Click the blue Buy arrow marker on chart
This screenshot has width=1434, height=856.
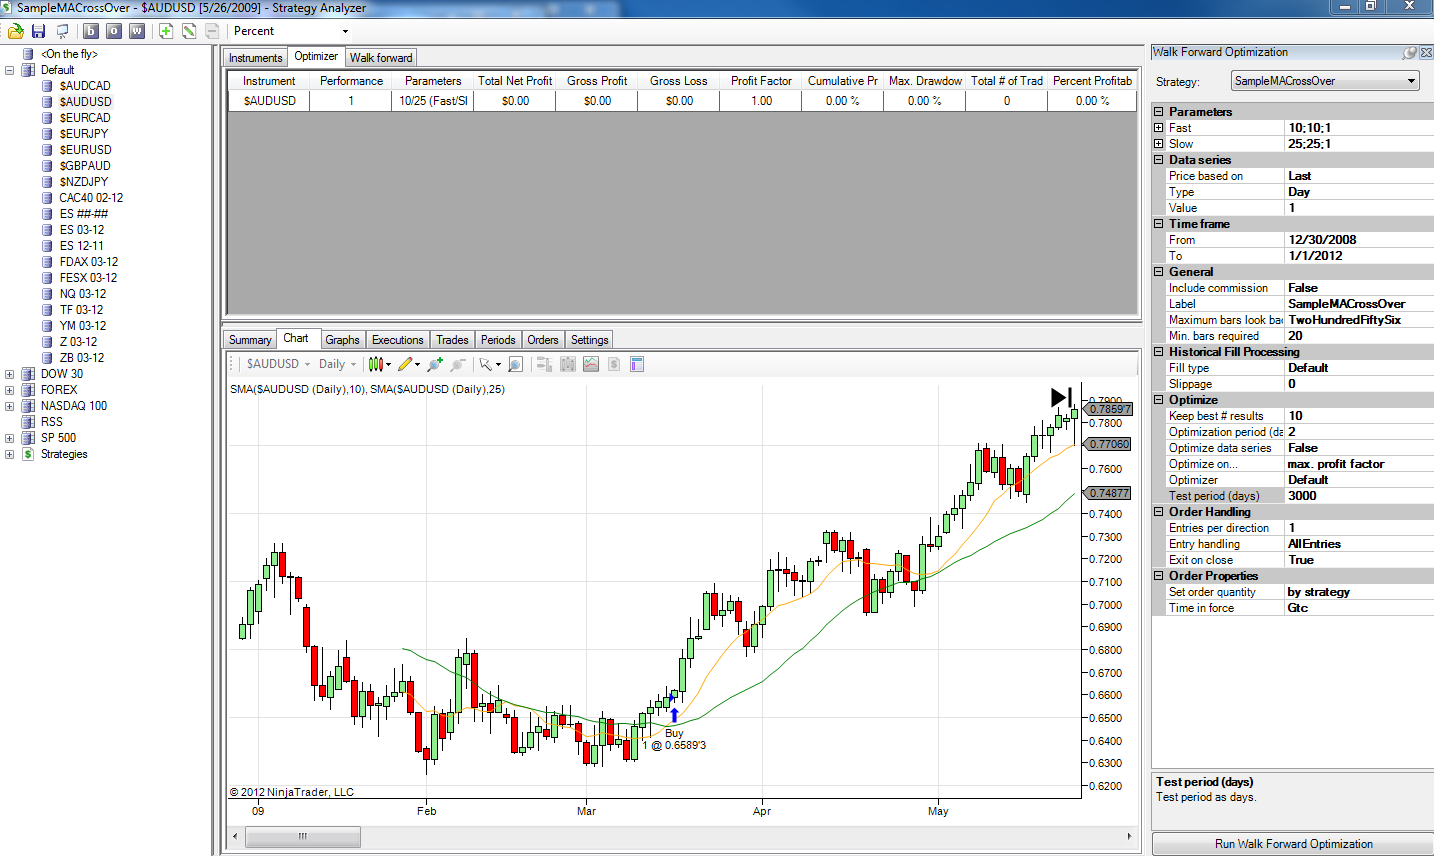[x=674, y=715]
